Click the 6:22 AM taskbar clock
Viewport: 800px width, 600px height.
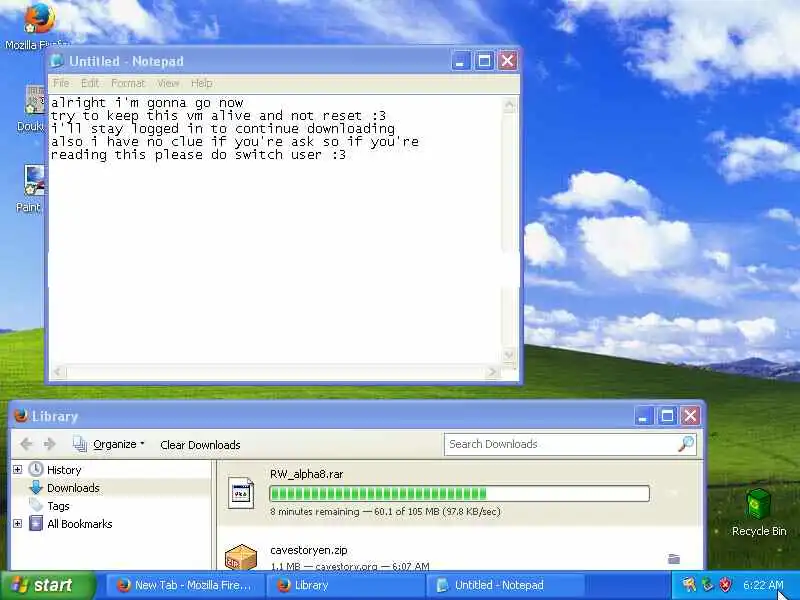(763, 585)
